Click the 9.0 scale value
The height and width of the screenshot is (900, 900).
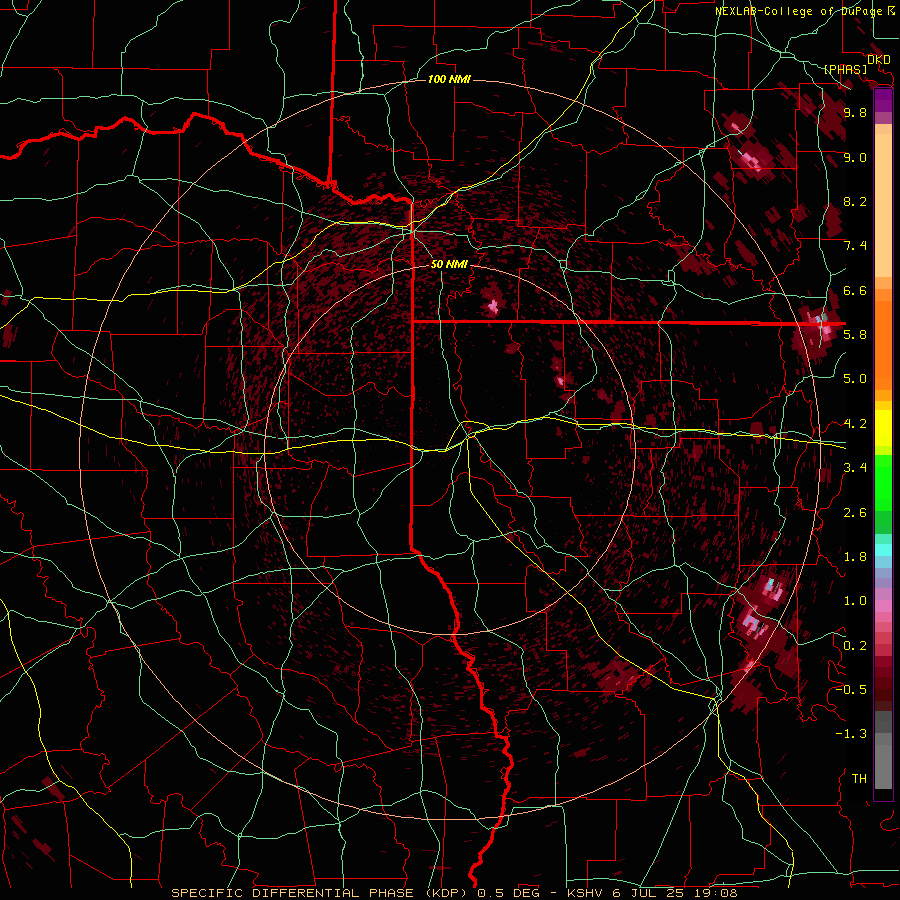pos(855,157)
